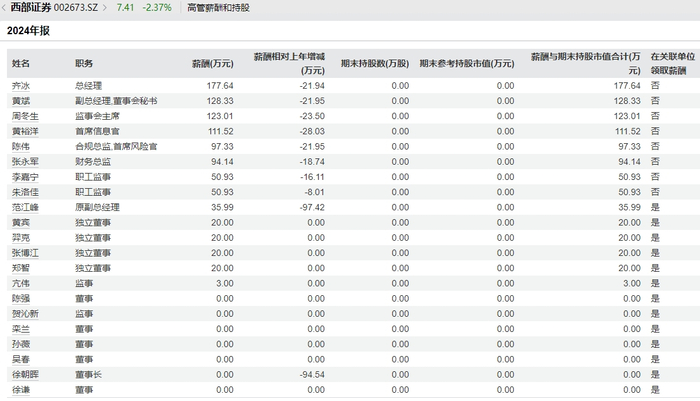This screenshot has height=401, width=700.
Task: Open 陈伟's name link
Action: 21,146
